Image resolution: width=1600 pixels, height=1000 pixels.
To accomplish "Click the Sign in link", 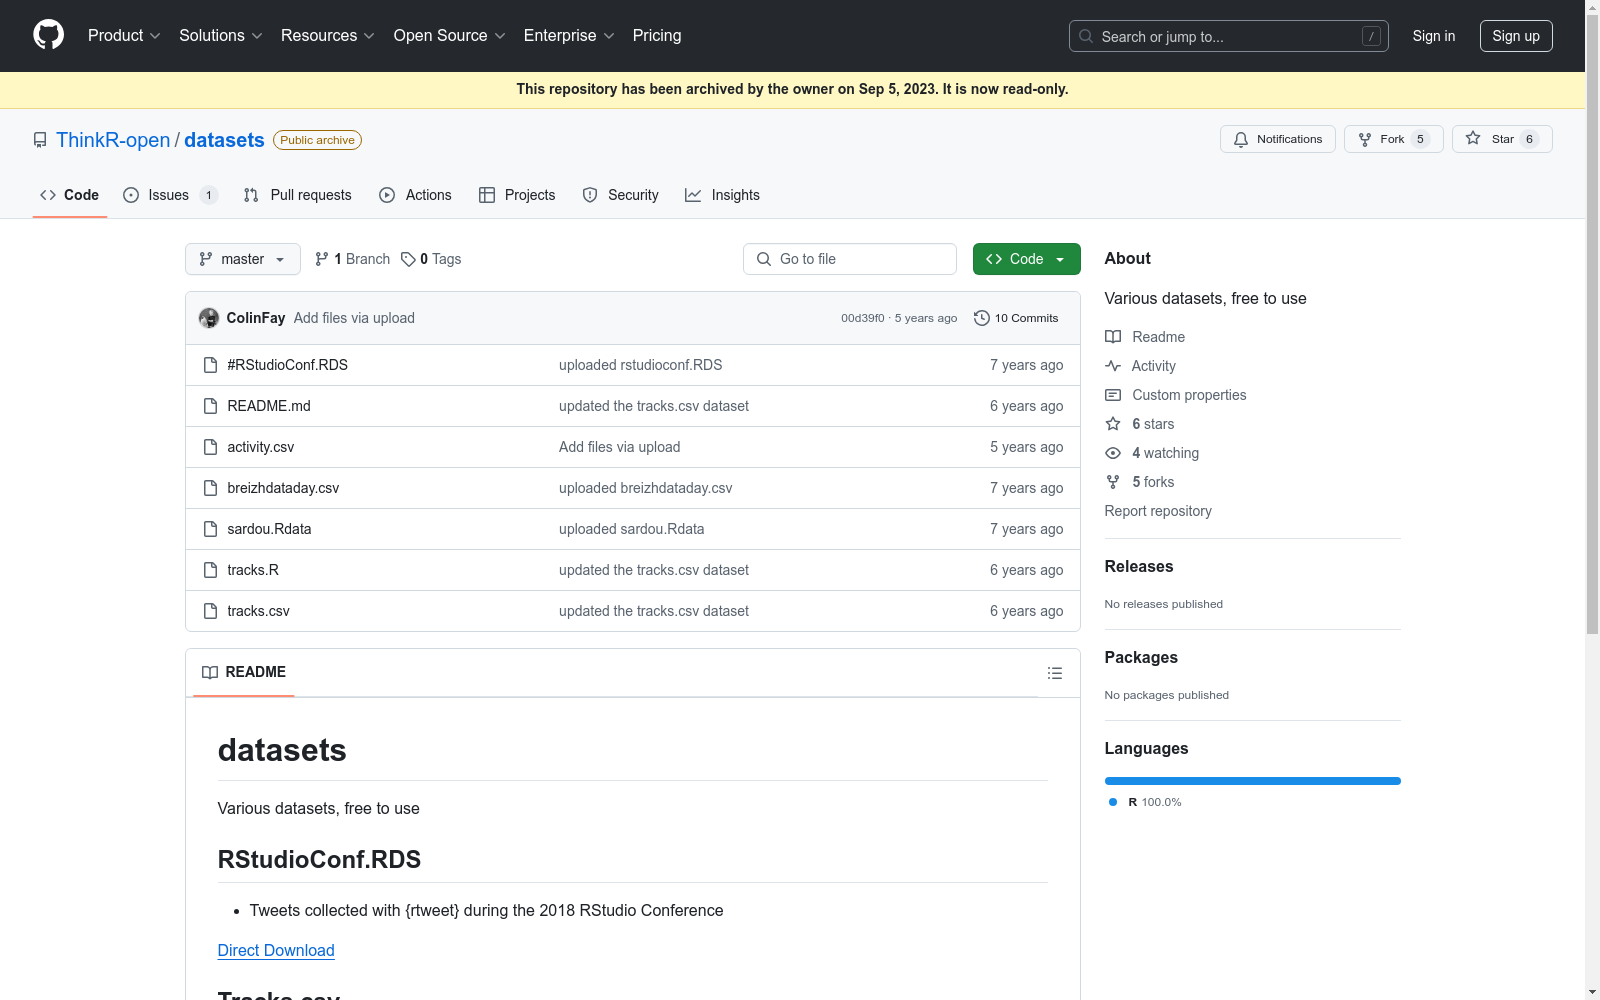I will point(1434,36).
